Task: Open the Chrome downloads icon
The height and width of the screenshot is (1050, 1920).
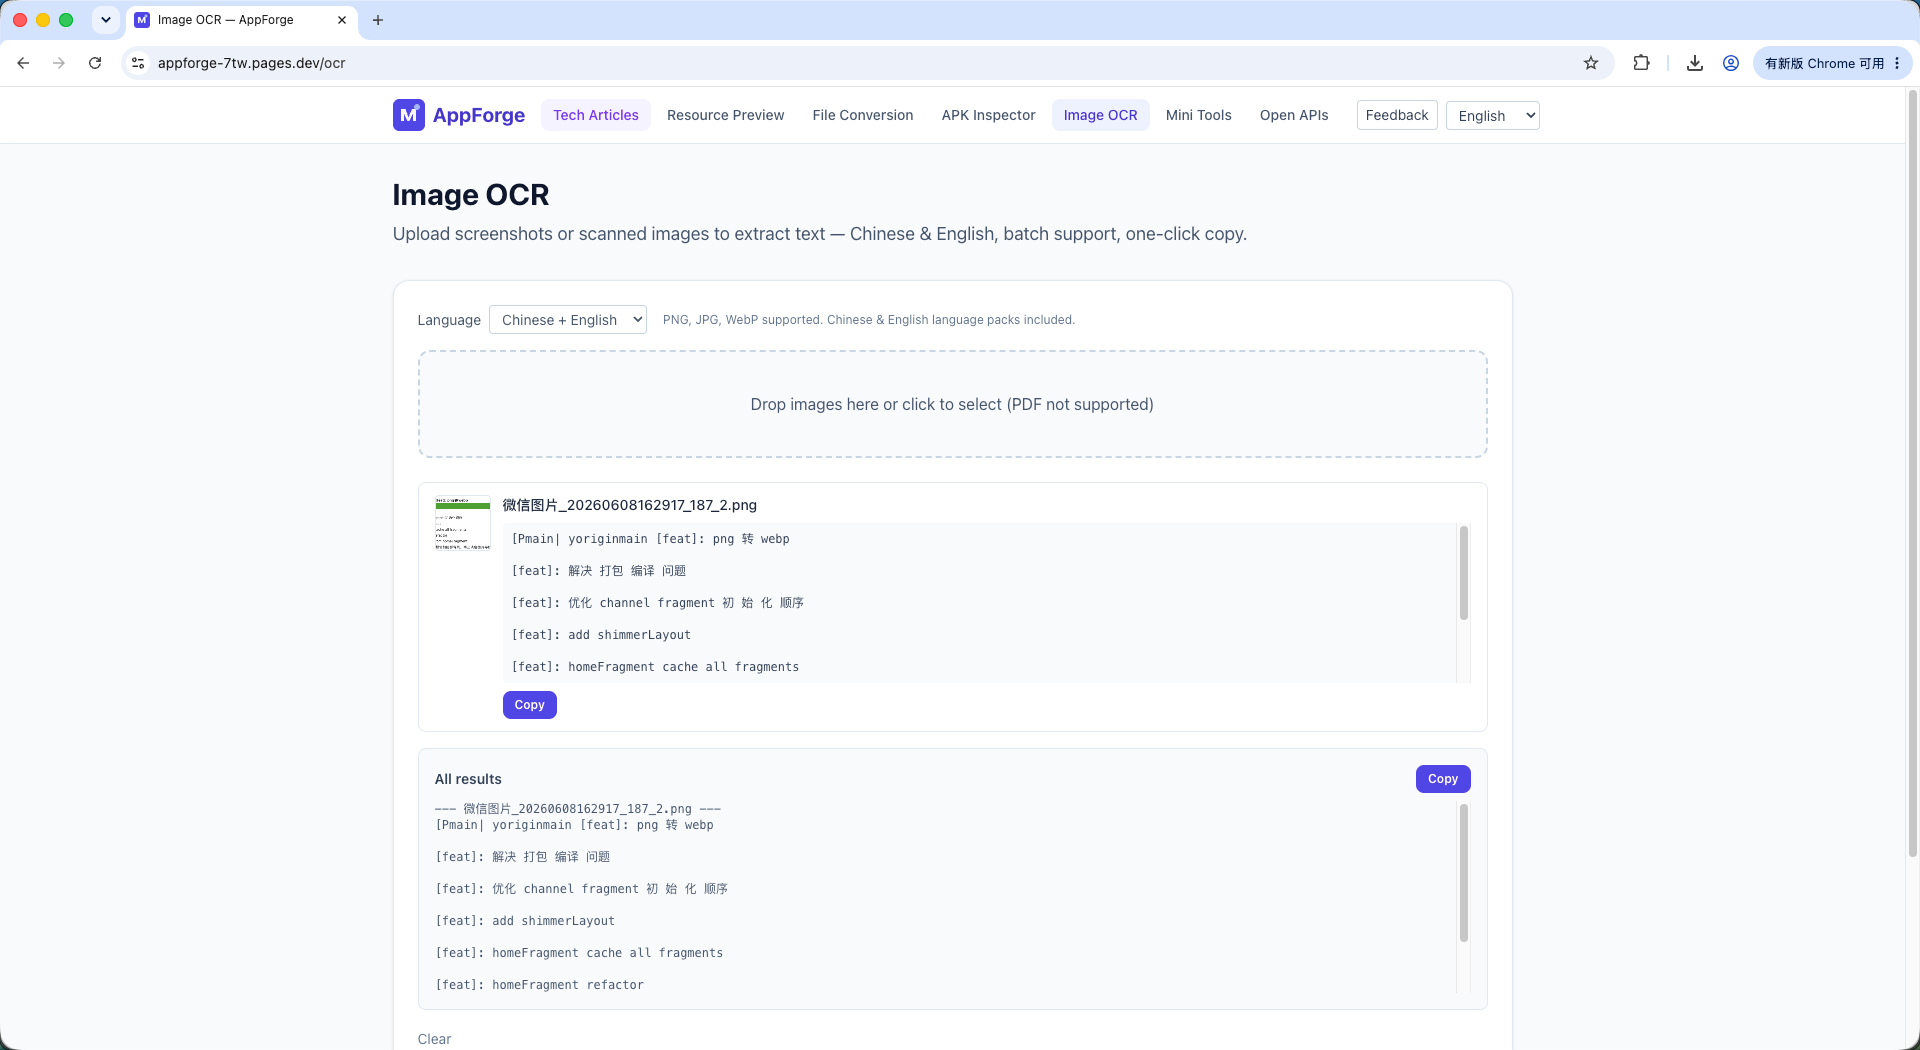Action: point(1695,63)
